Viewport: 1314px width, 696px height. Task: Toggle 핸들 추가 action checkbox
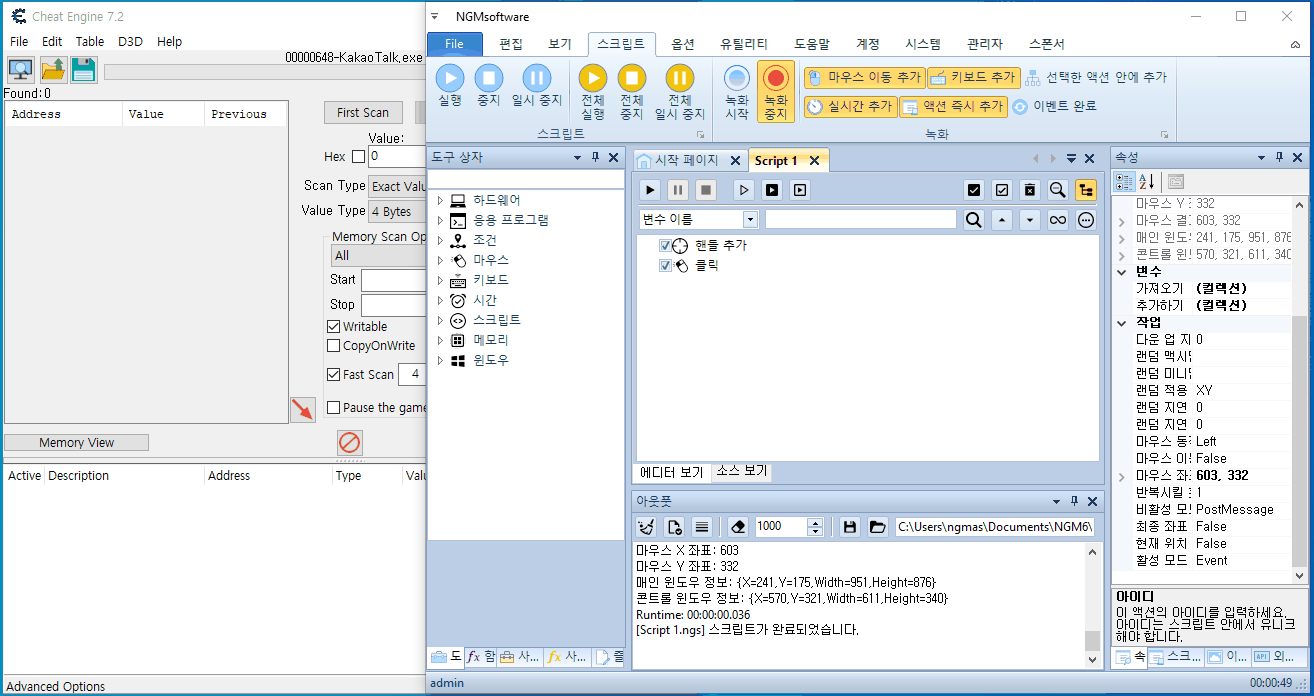(x=666, y=246)
